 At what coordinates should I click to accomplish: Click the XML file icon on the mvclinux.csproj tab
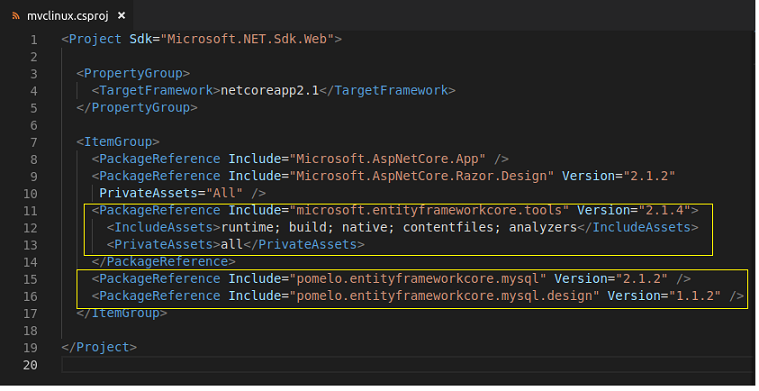[x=16, y=16]
